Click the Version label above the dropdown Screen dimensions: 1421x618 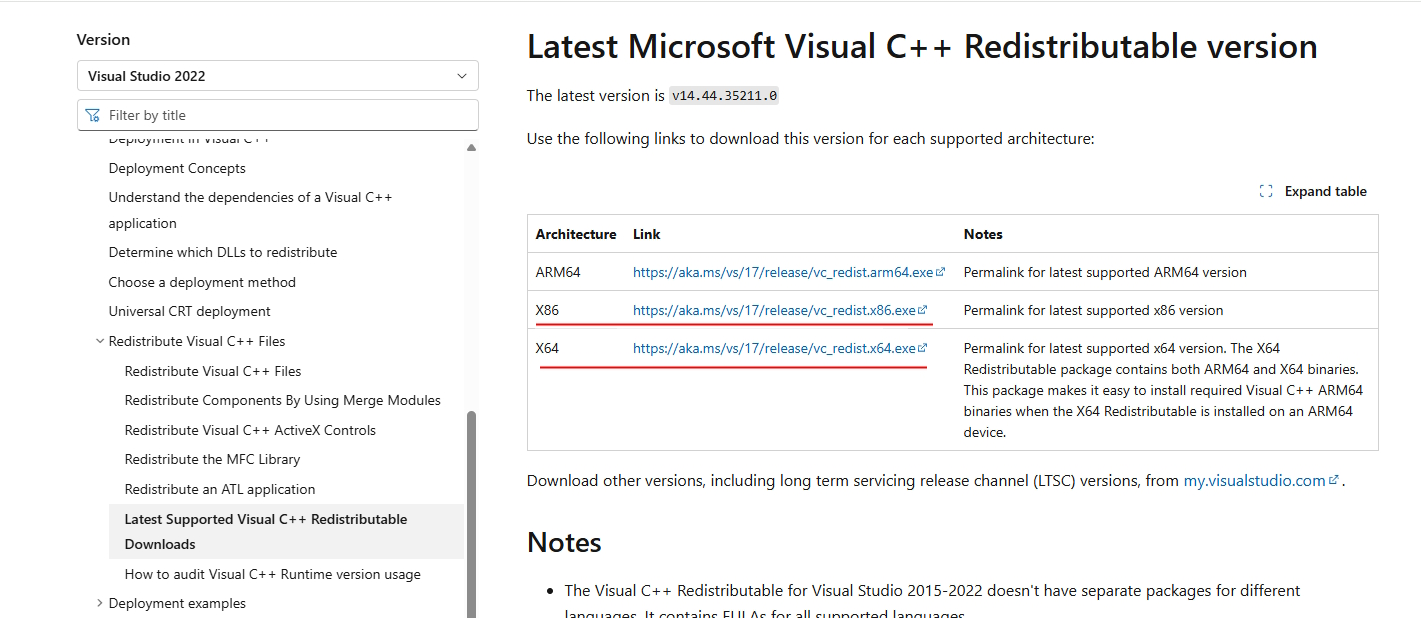(104, 40)
